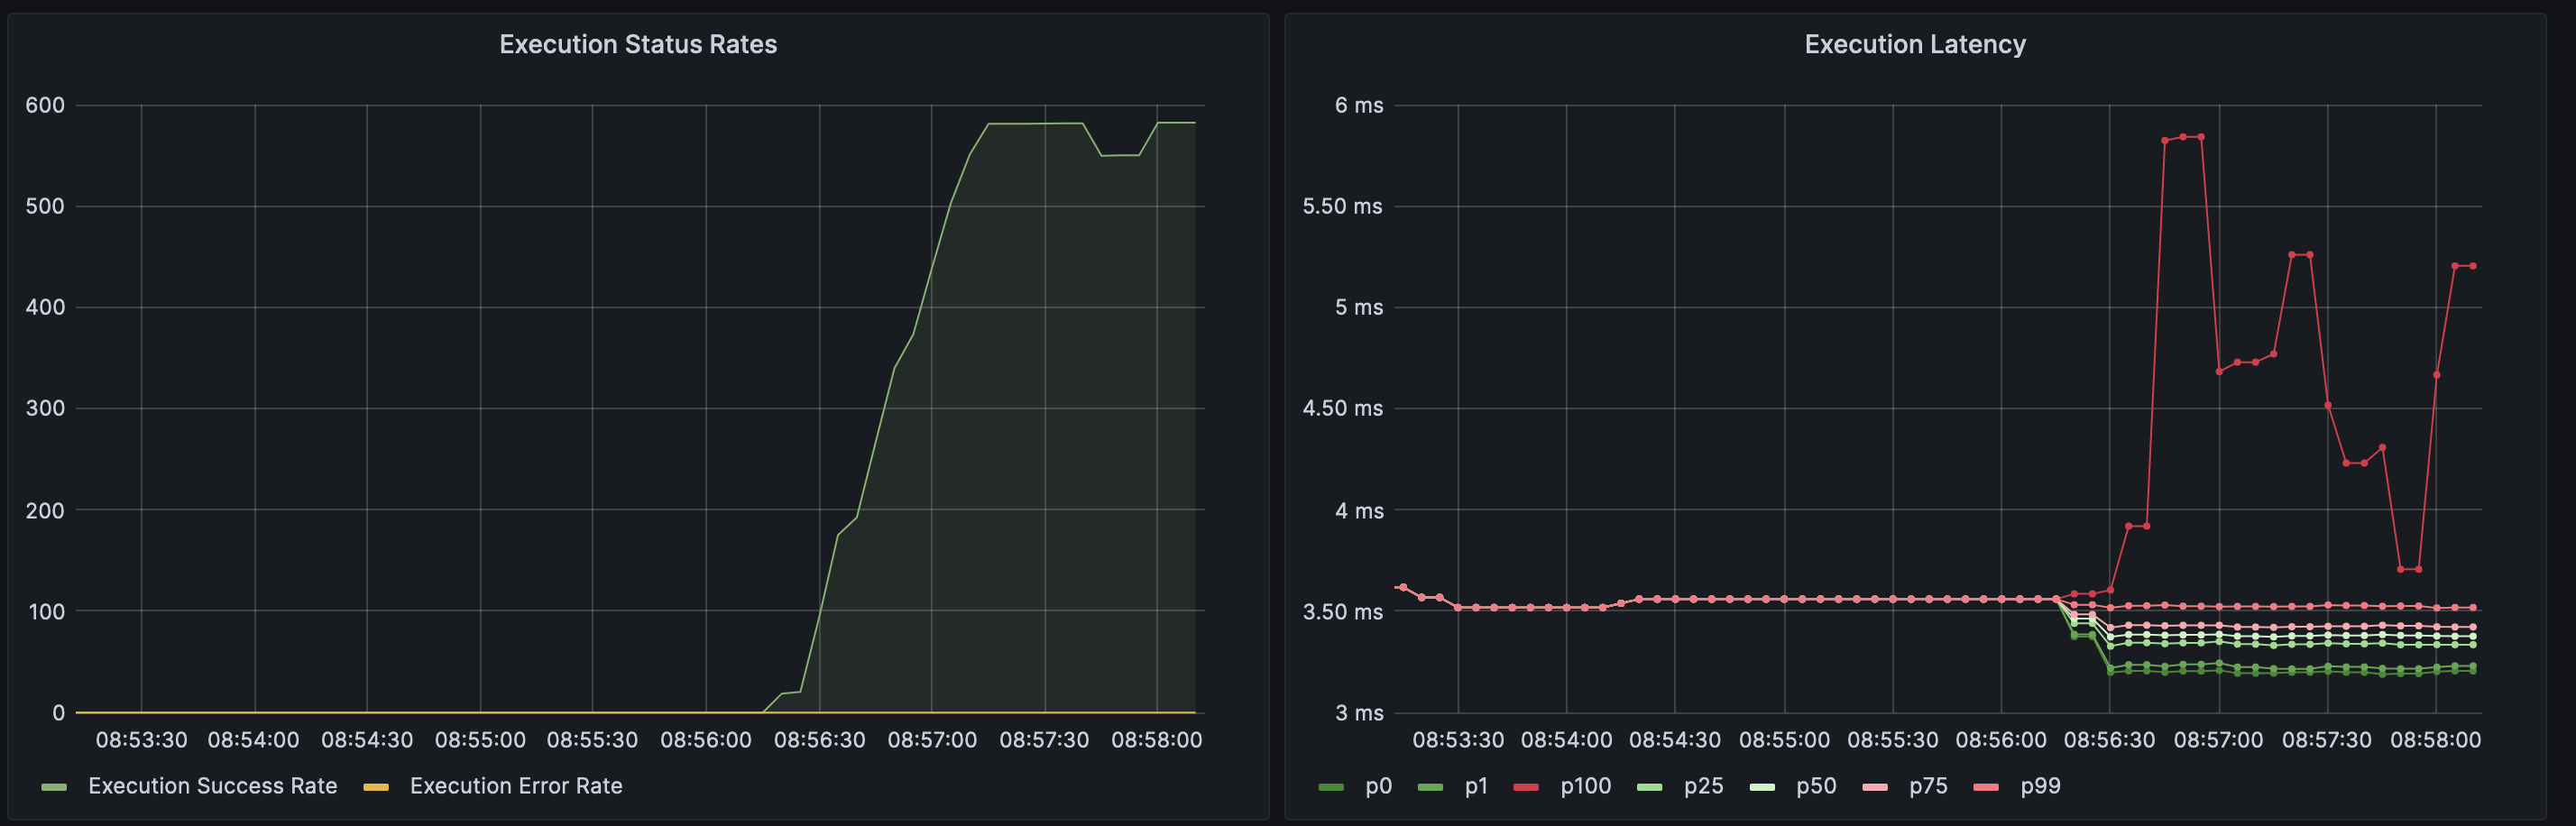Click the 5 ms y-axis label
Viewport: 2576px width, 826px height.
1359,307
